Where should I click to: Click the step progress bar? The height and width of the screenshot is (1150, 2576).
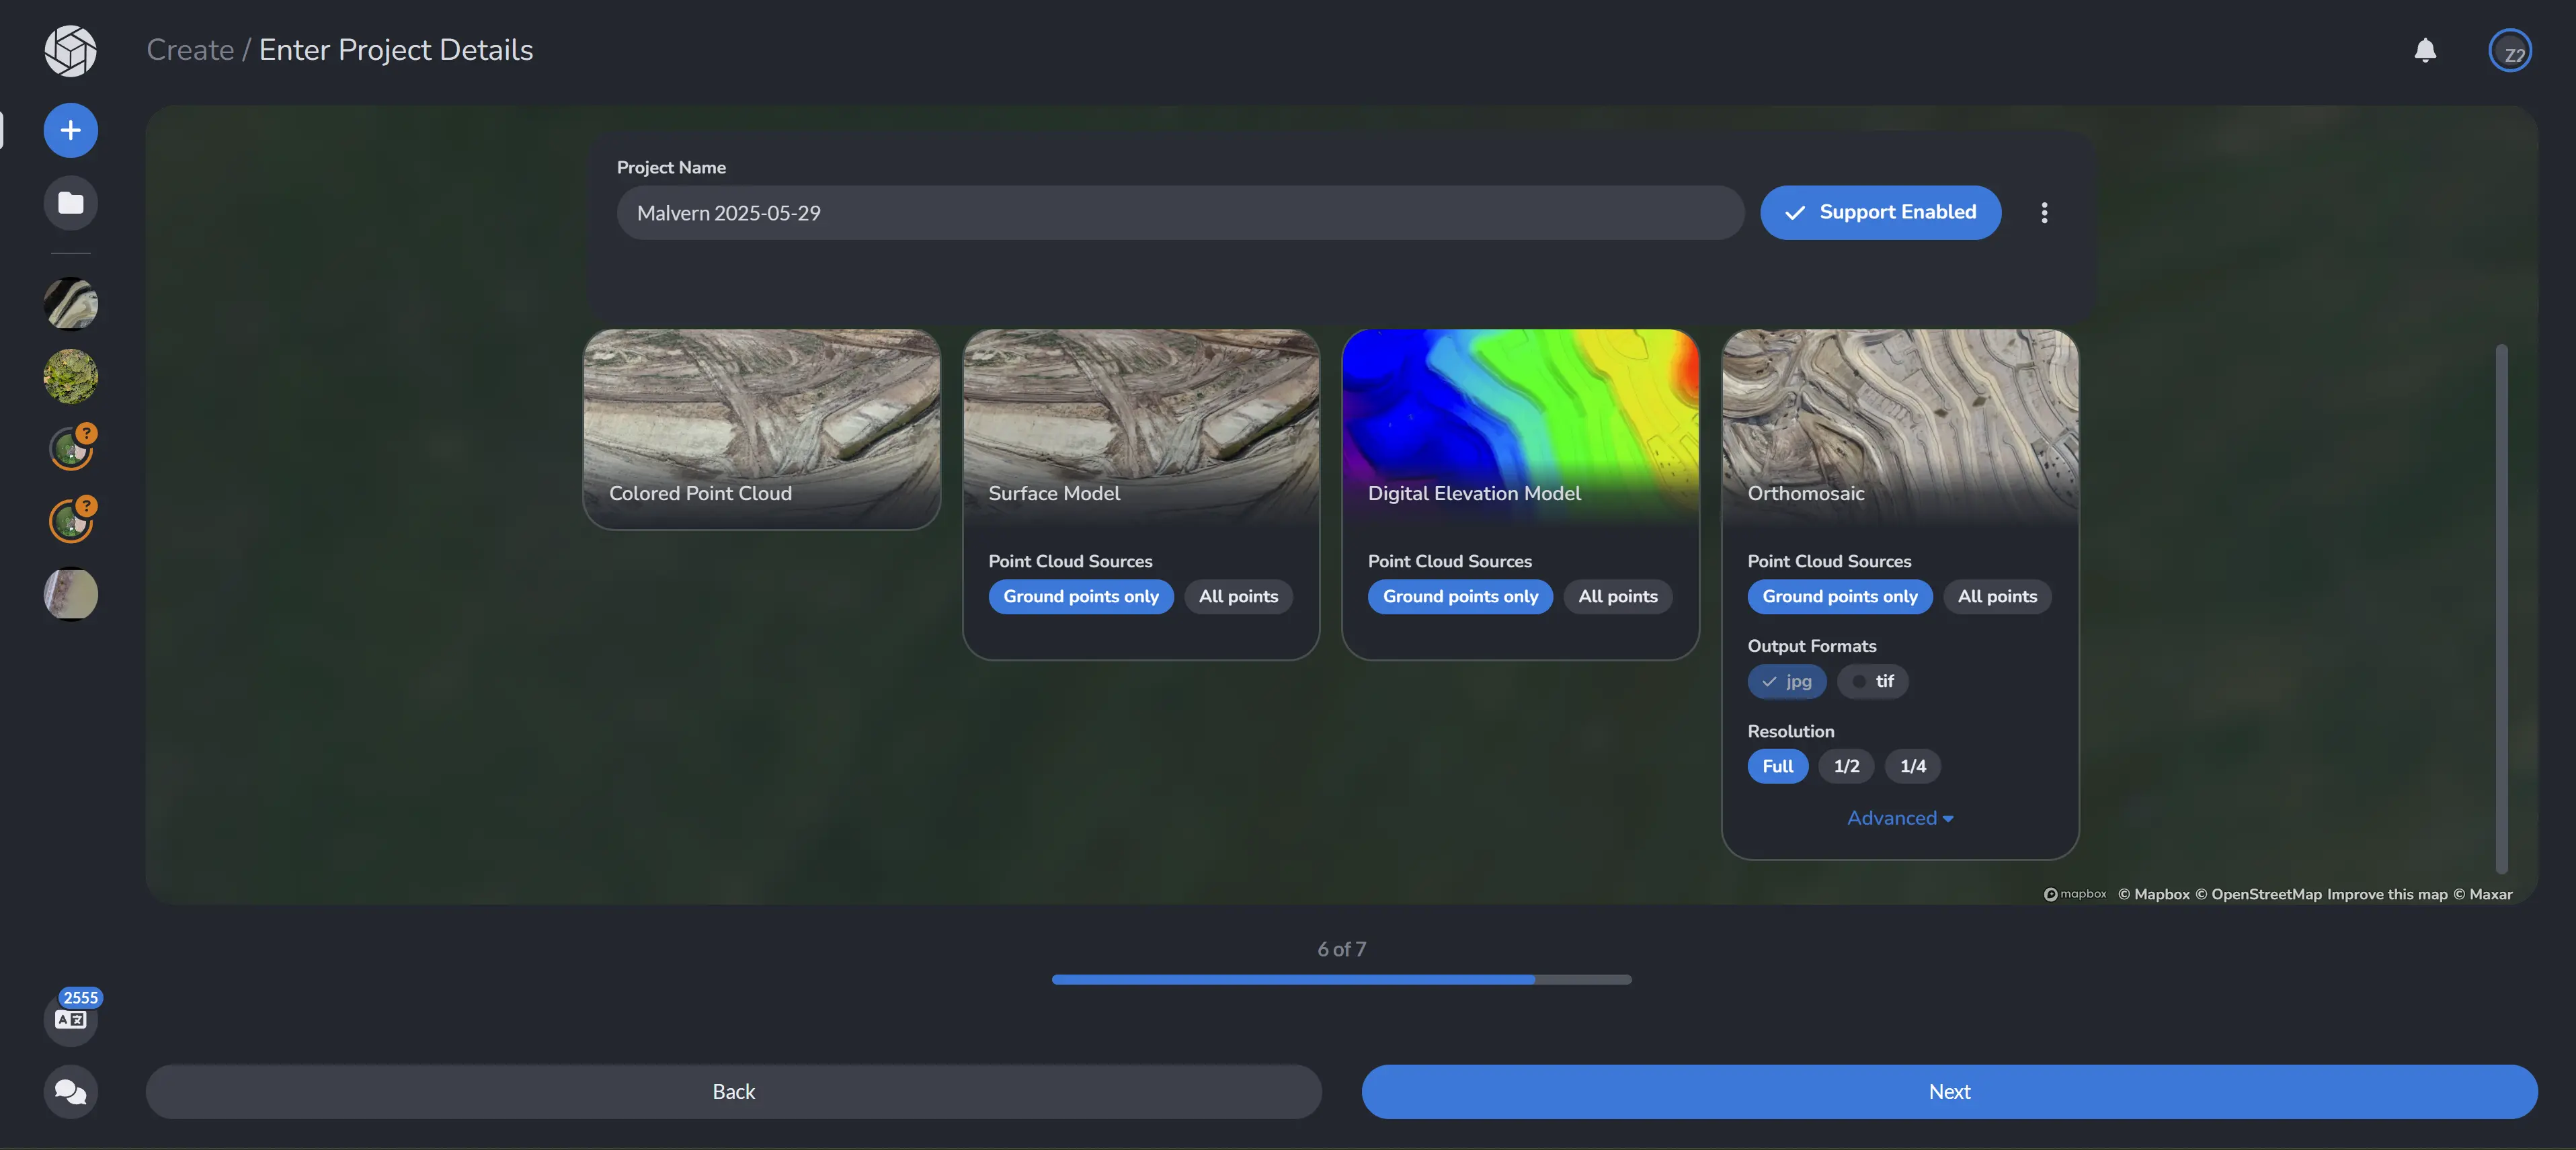click(x=1340, y=979)
